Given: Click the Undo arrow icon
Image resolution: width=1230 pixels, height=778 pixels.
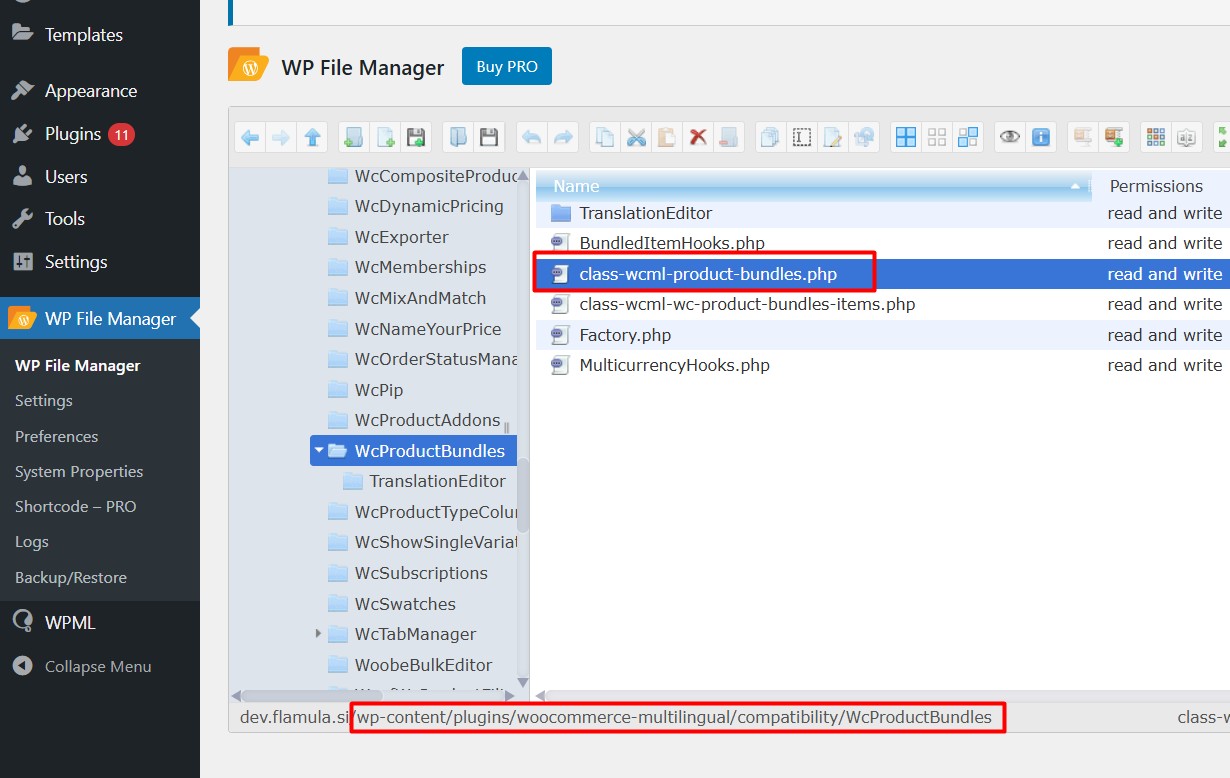Looking at the screenshot, I should pos(532,138).
